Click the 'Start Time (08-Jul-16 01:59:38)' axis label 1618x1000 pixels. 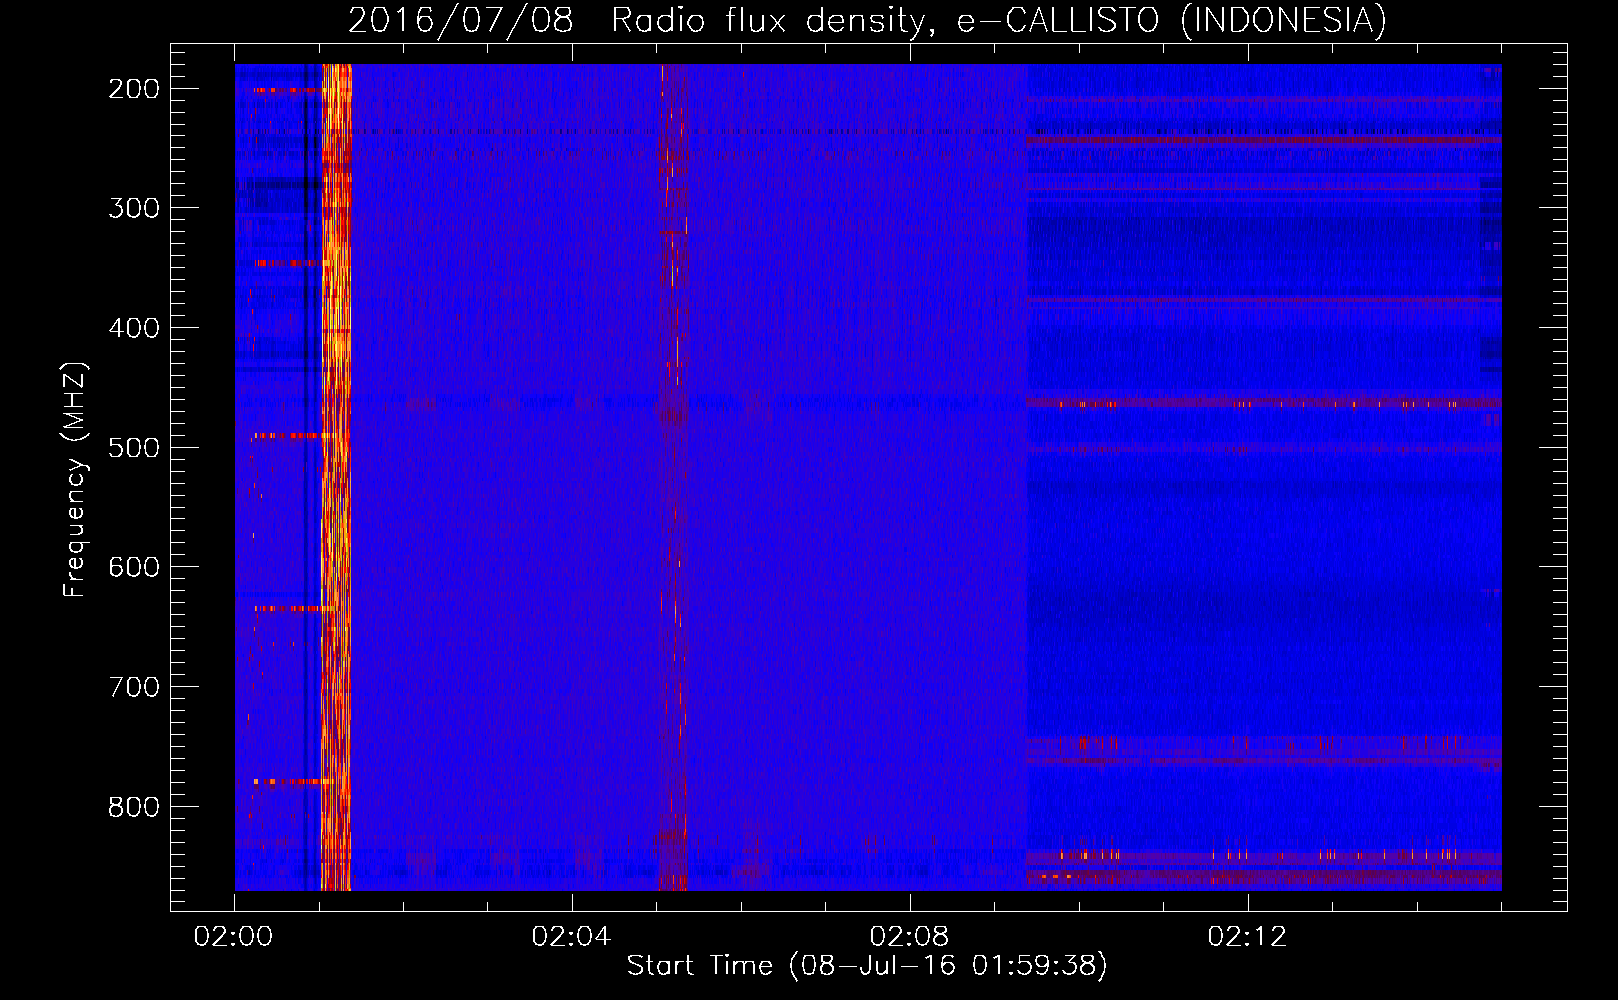pyautogui.click(x=867, y=966)
